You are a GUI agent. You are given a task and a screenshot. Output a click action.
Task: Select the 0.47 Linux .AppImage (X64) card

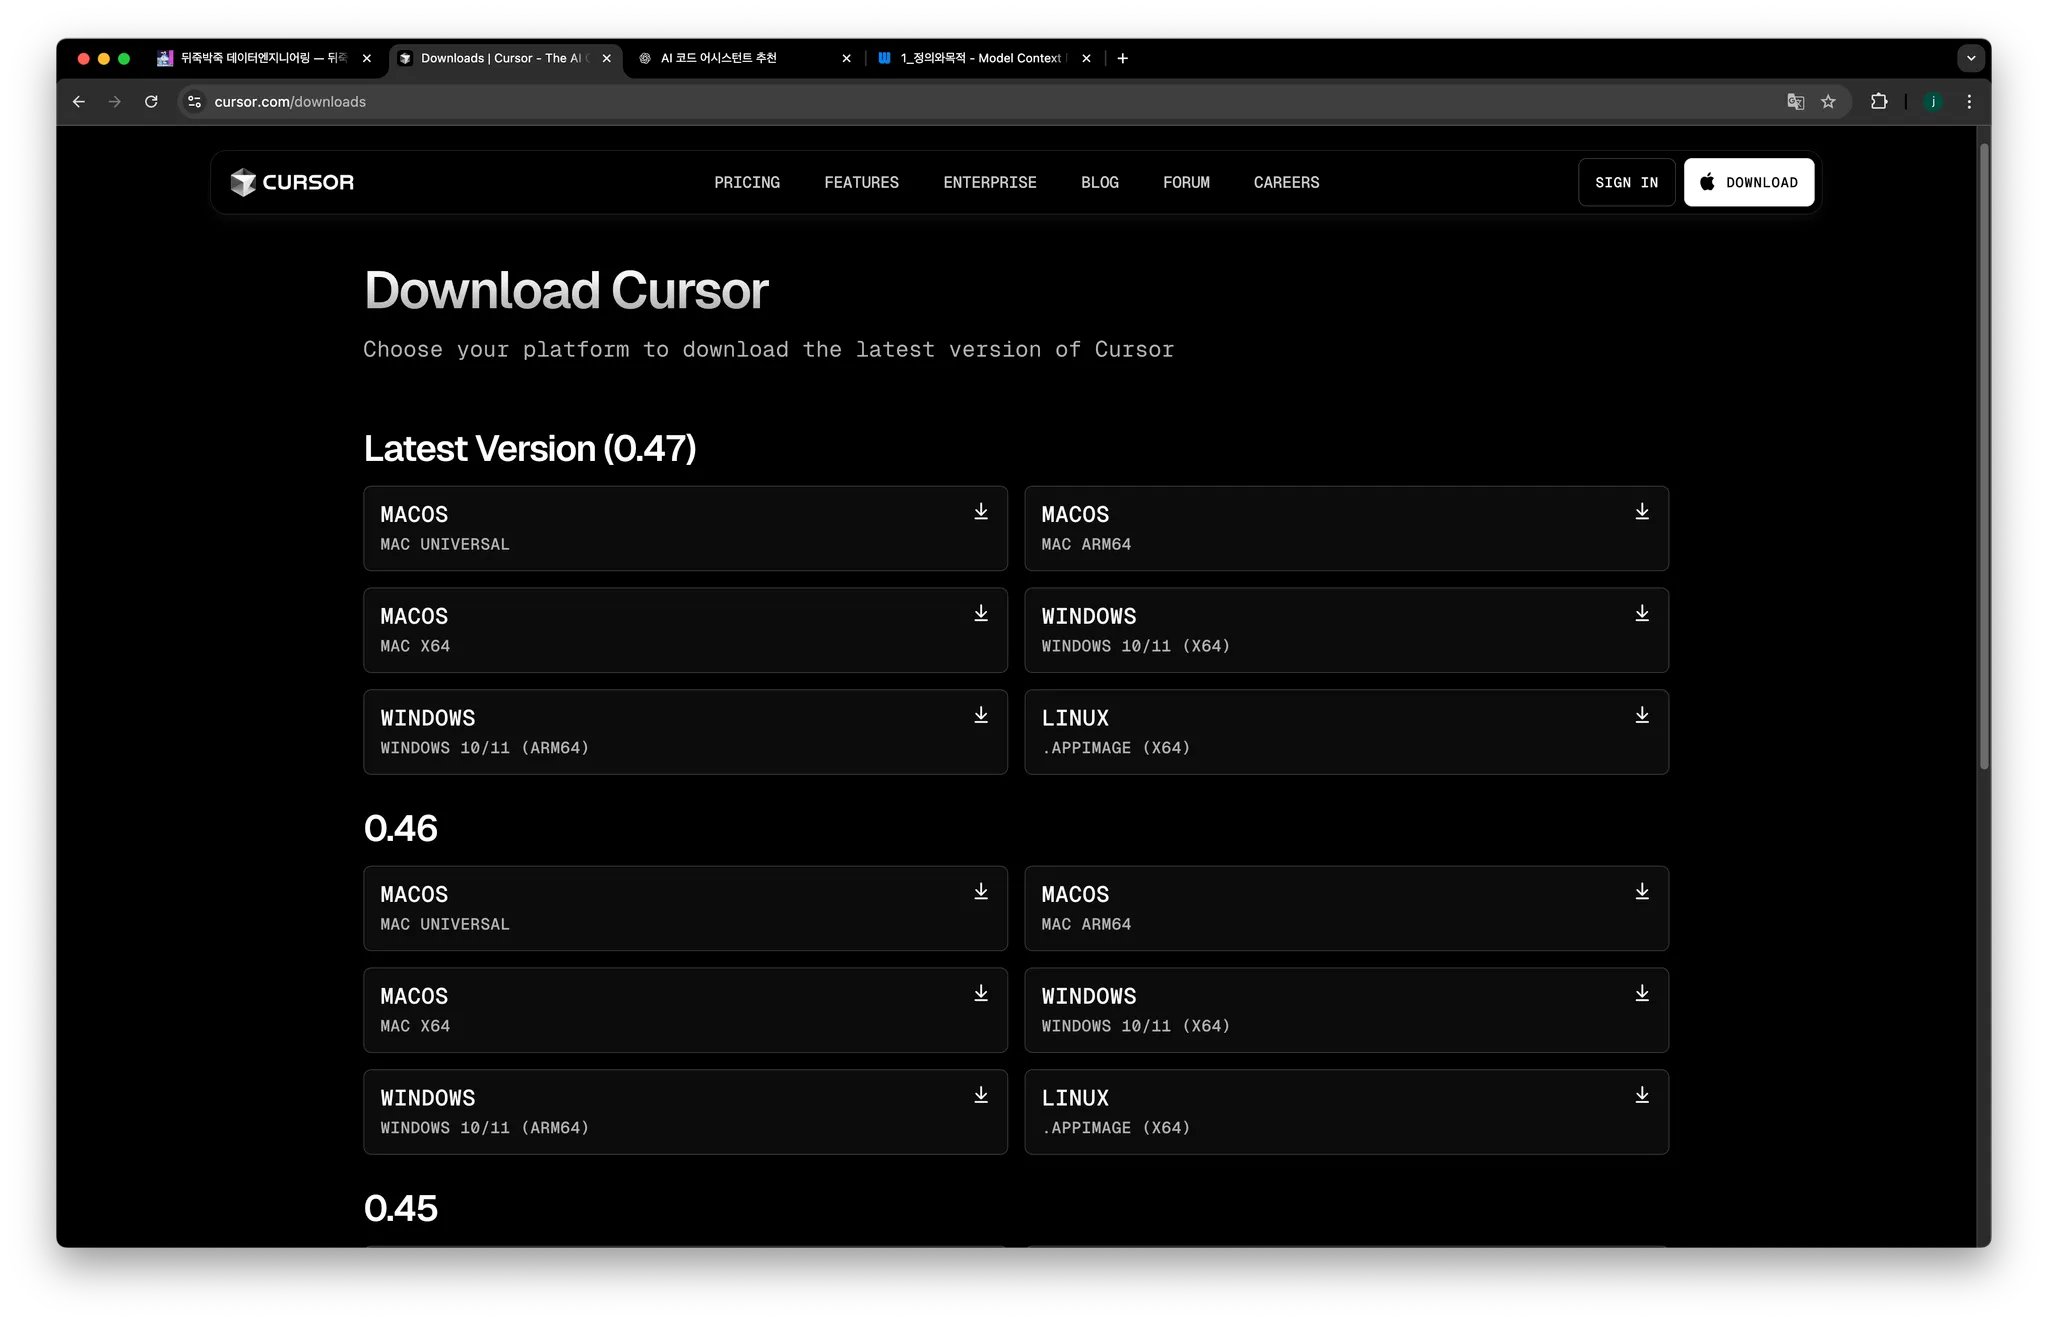coord(1346,732)
